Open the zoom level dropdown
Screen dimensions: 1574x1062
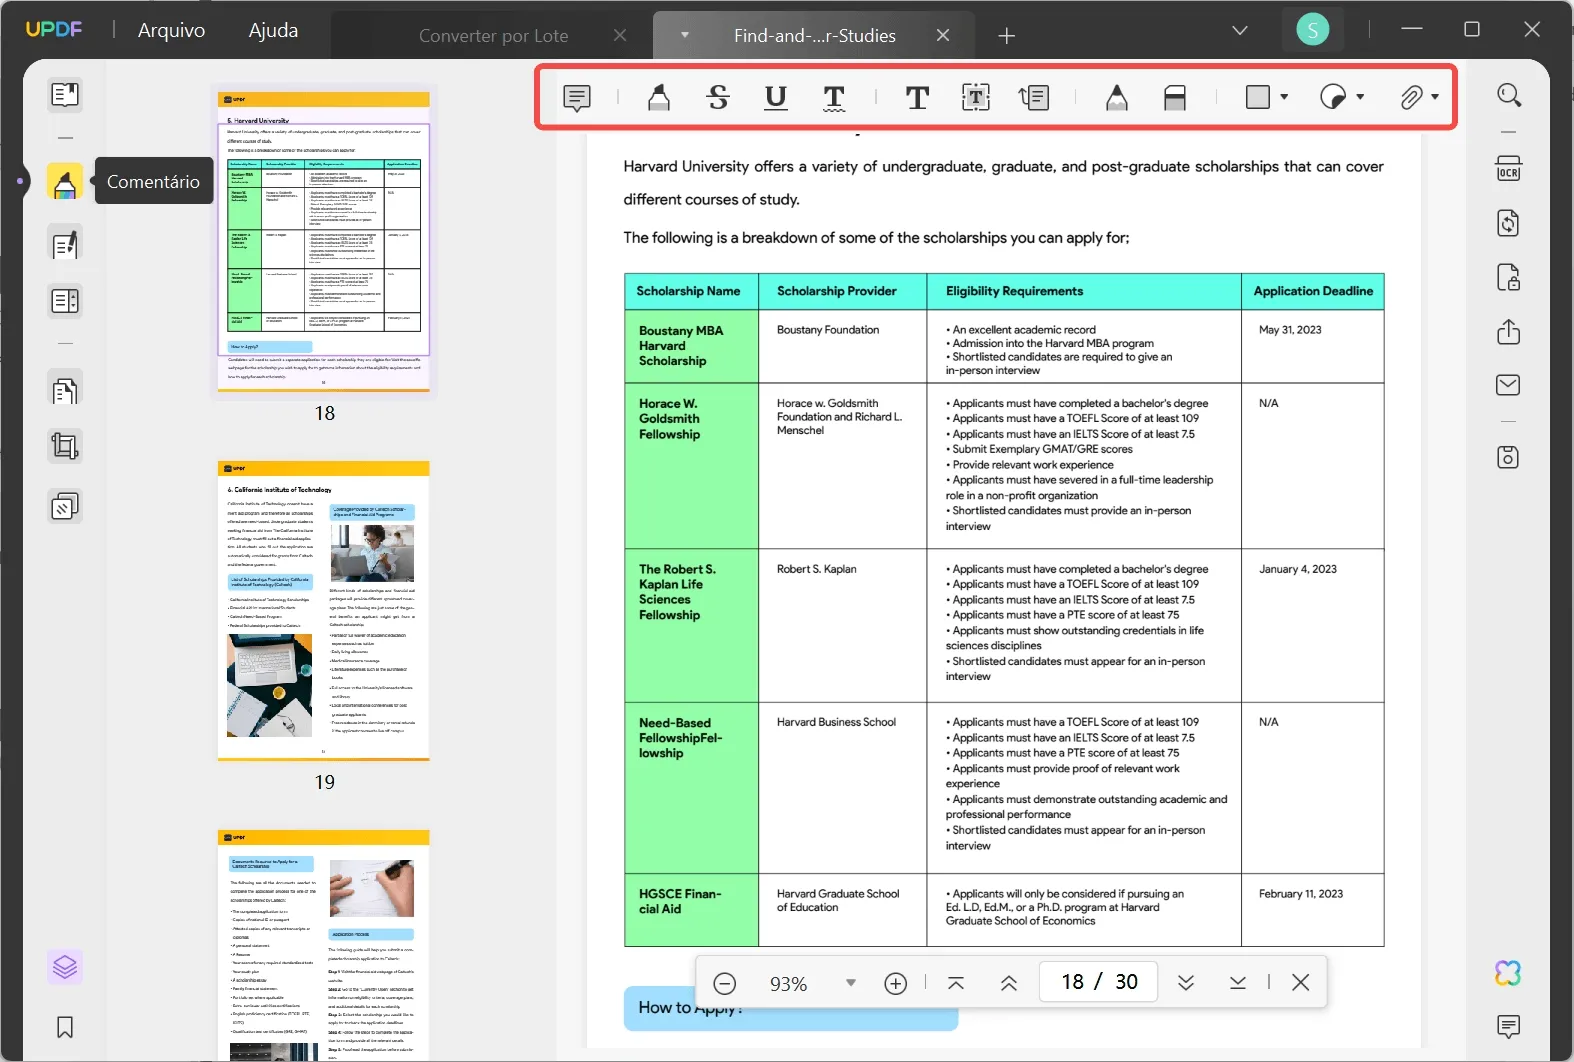tap(851, 983)
